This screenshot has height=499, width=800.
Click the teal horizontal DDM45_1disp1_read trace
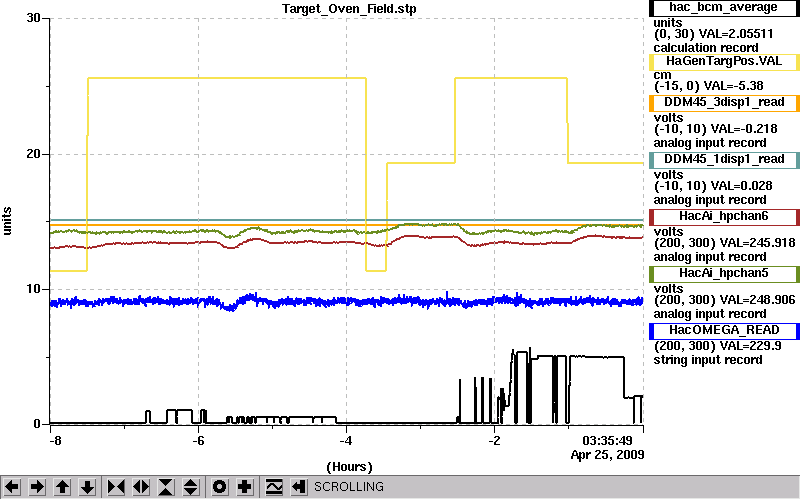click(x=347, y=220)
